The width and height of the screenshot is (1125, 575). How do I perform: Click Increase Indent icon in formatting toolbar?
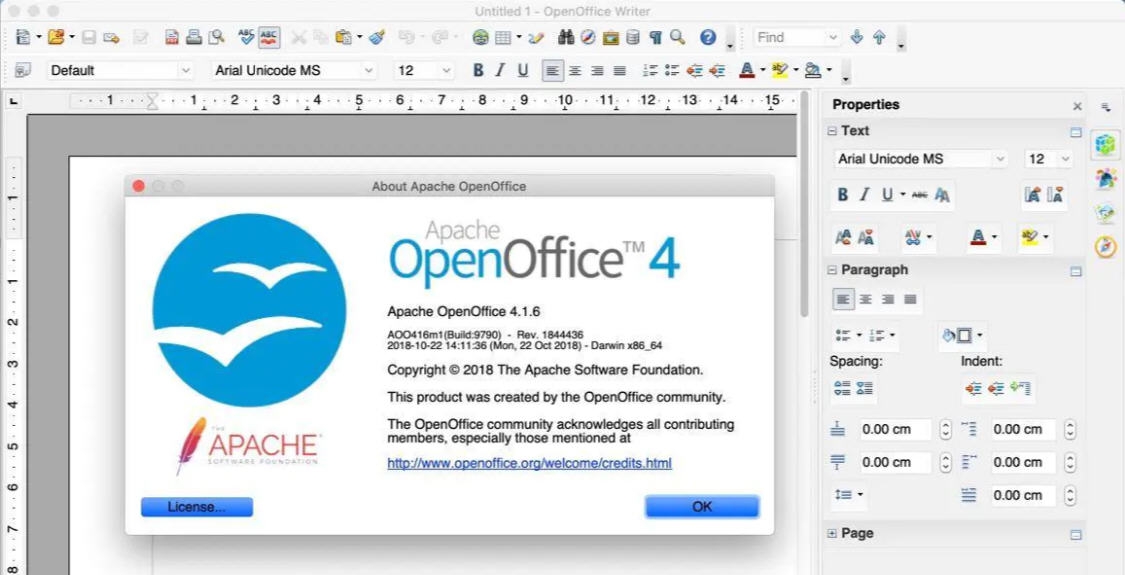(x=717, y=70)
